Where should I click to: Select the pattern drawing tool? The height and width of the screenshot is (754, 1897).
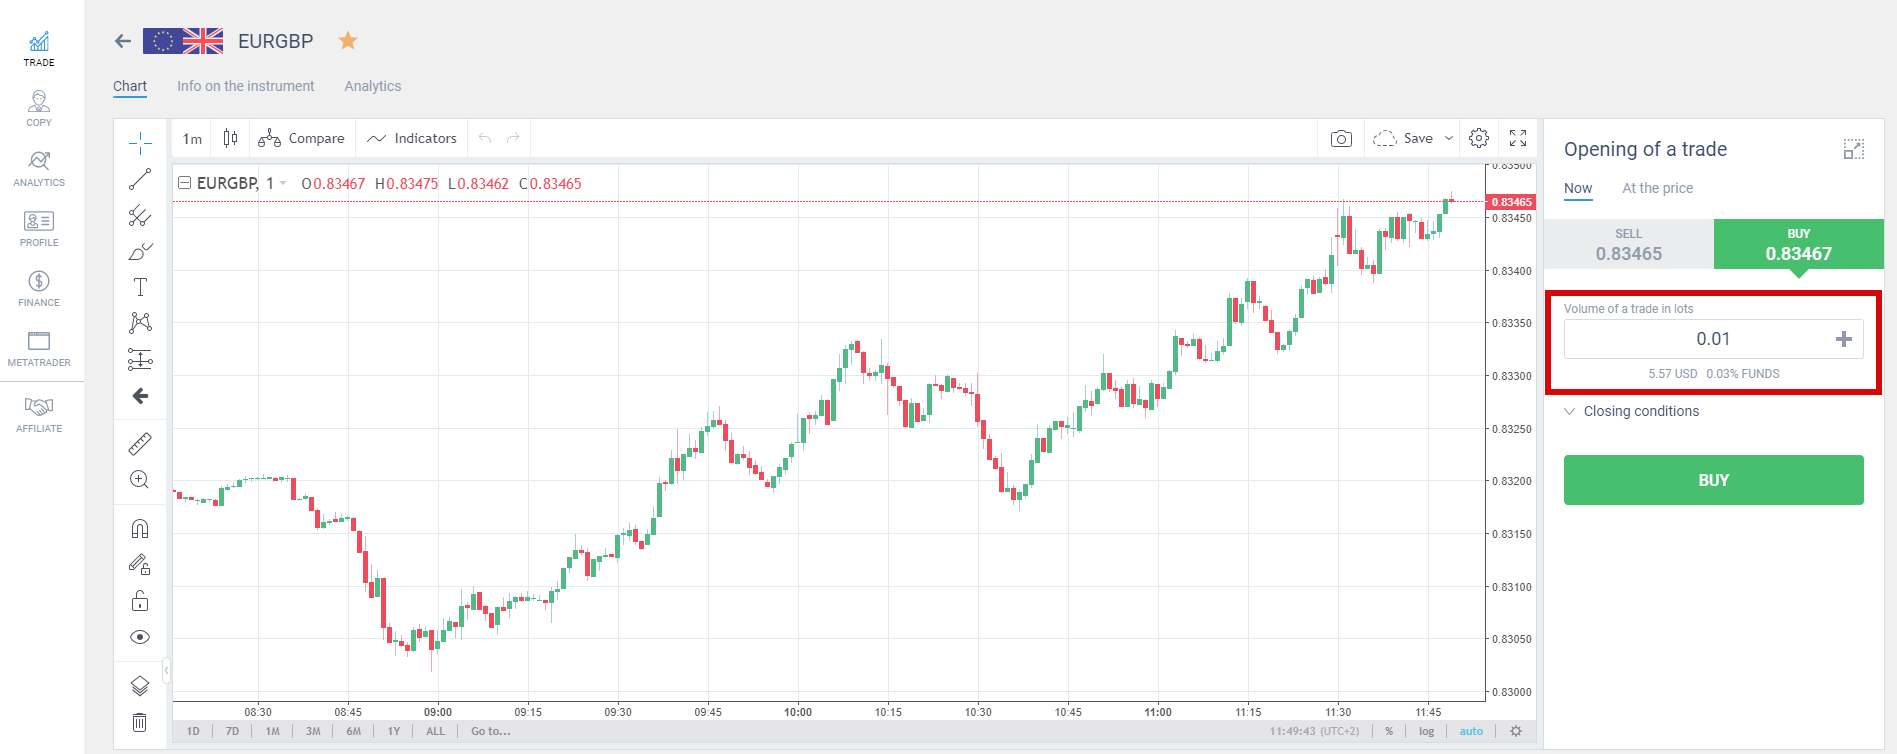point(140,323)
